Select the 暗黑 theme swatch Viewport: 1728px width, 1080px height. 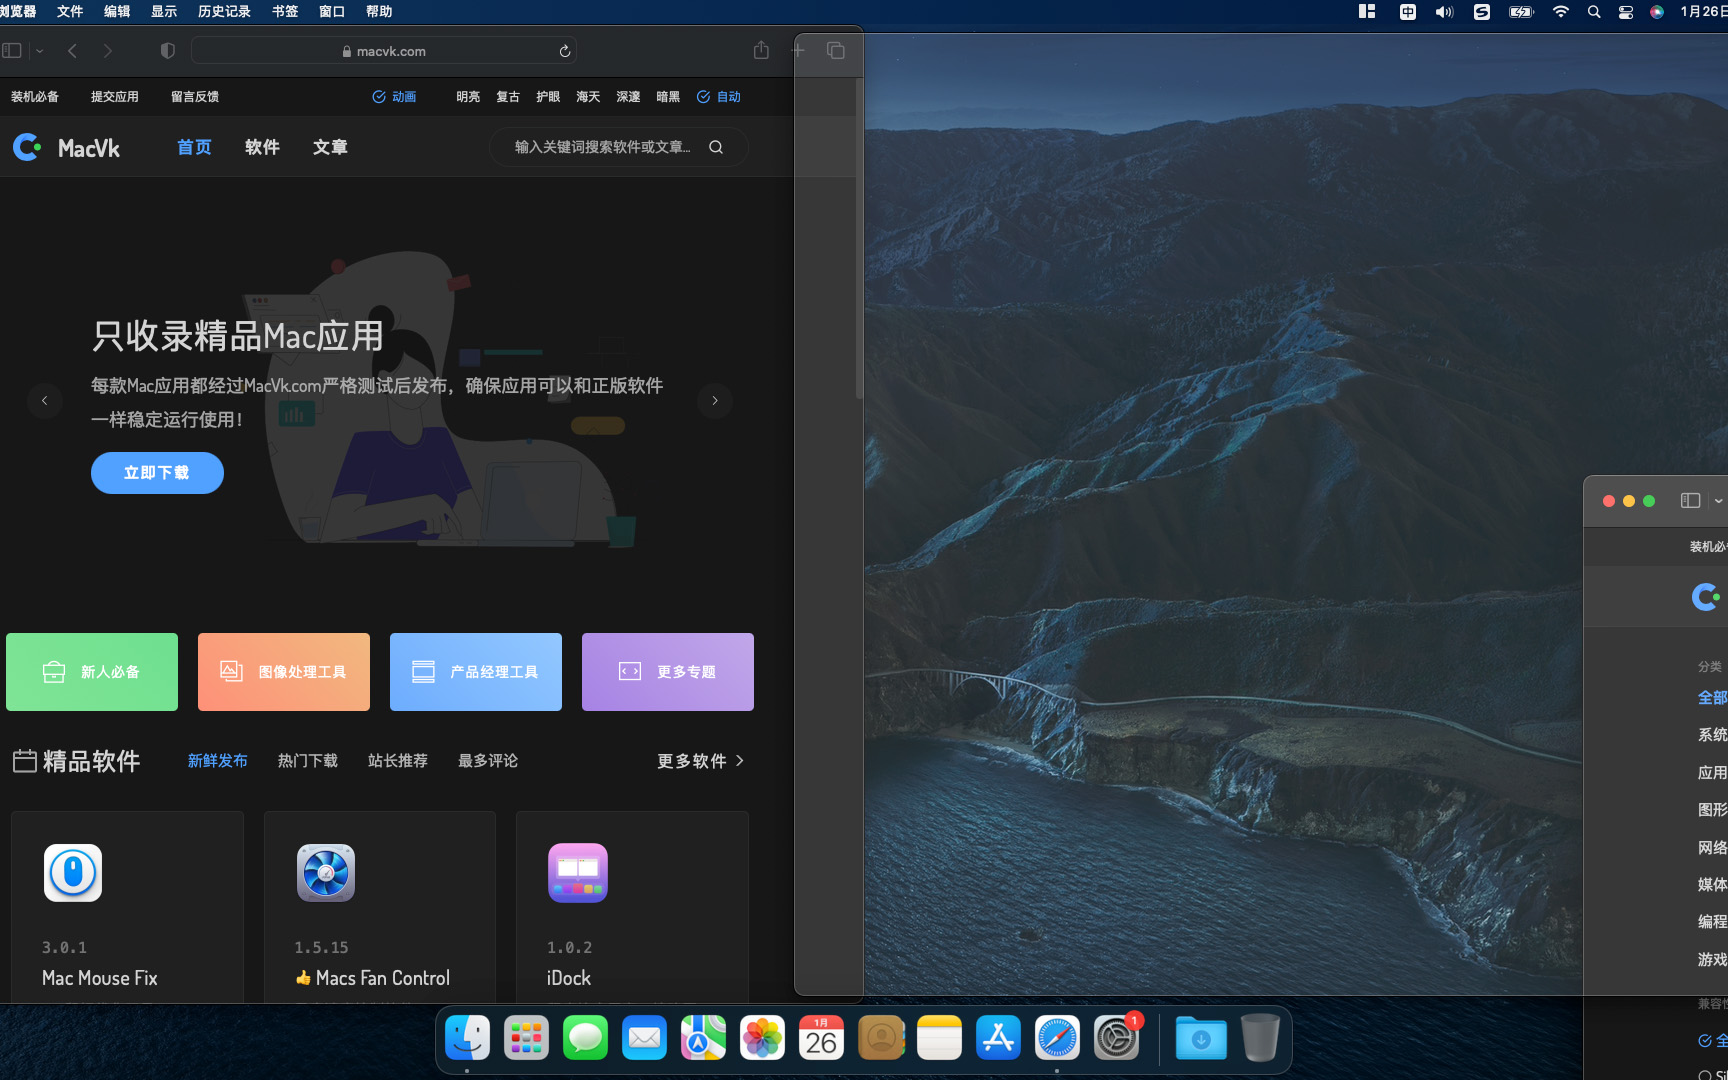coord(667,96)
